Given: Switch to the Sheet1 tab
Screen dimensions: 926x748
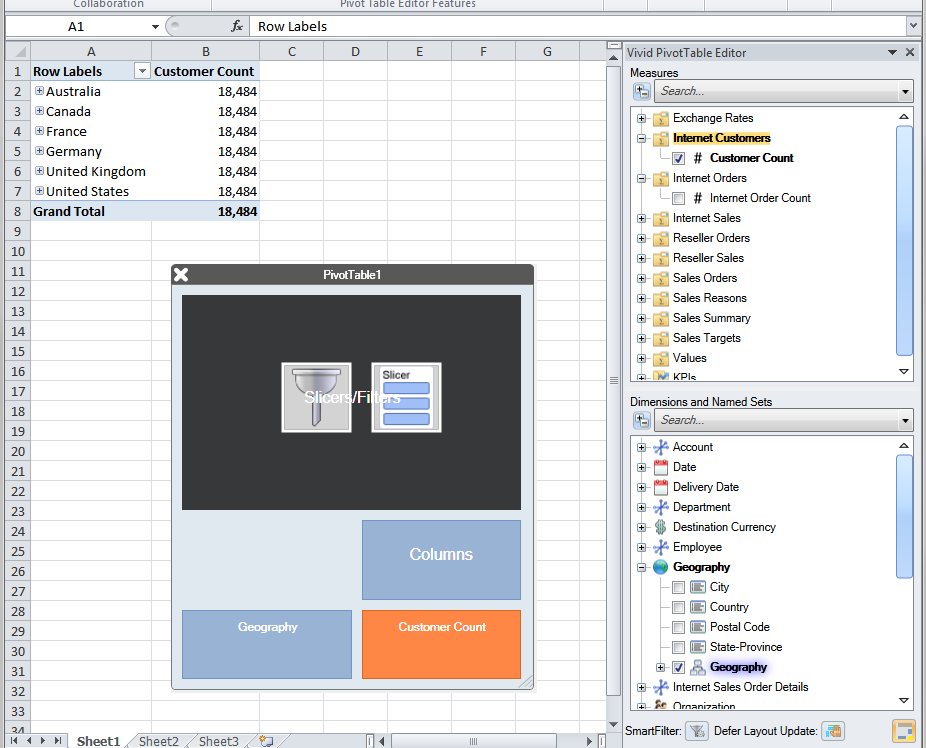Looking at the screenshot, I should (99, 741).
